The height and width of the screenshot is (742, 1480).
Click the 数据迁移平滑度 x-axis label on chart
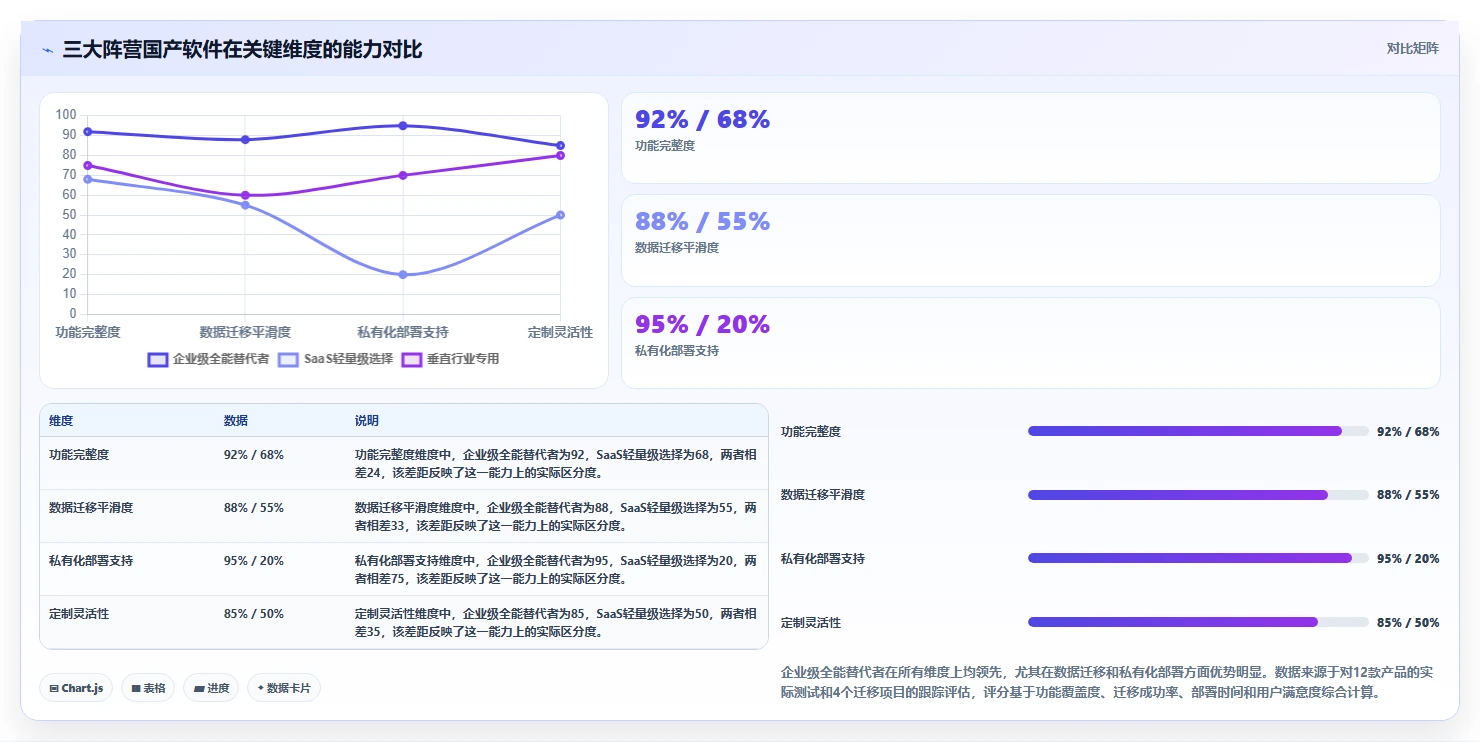coord(245,332)
